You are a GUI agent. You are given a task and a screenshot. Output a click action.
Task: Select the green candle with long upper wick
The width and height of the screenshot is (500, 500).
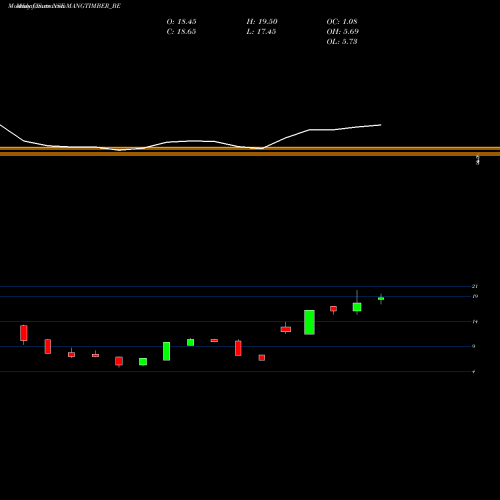coord(357,307)
